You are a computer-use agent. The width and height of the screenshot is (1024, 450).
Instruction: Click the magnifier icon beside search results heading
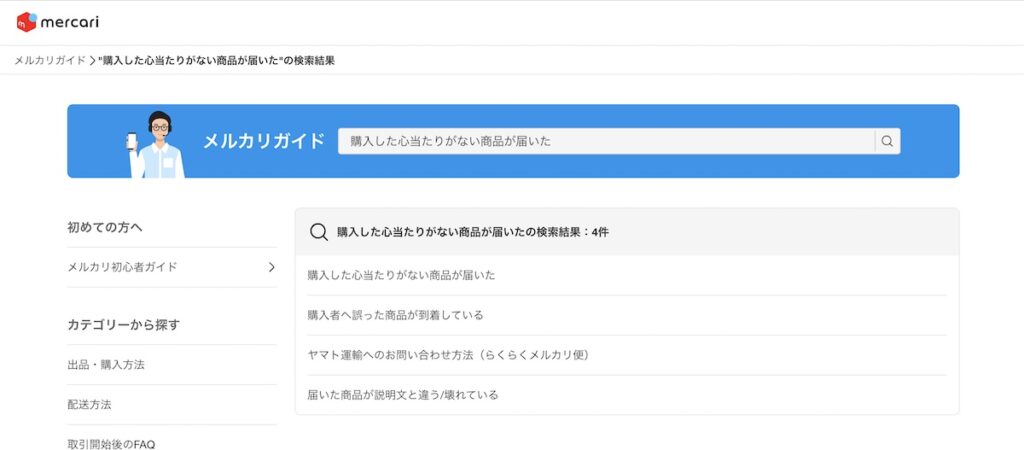(x=319, y=232)
